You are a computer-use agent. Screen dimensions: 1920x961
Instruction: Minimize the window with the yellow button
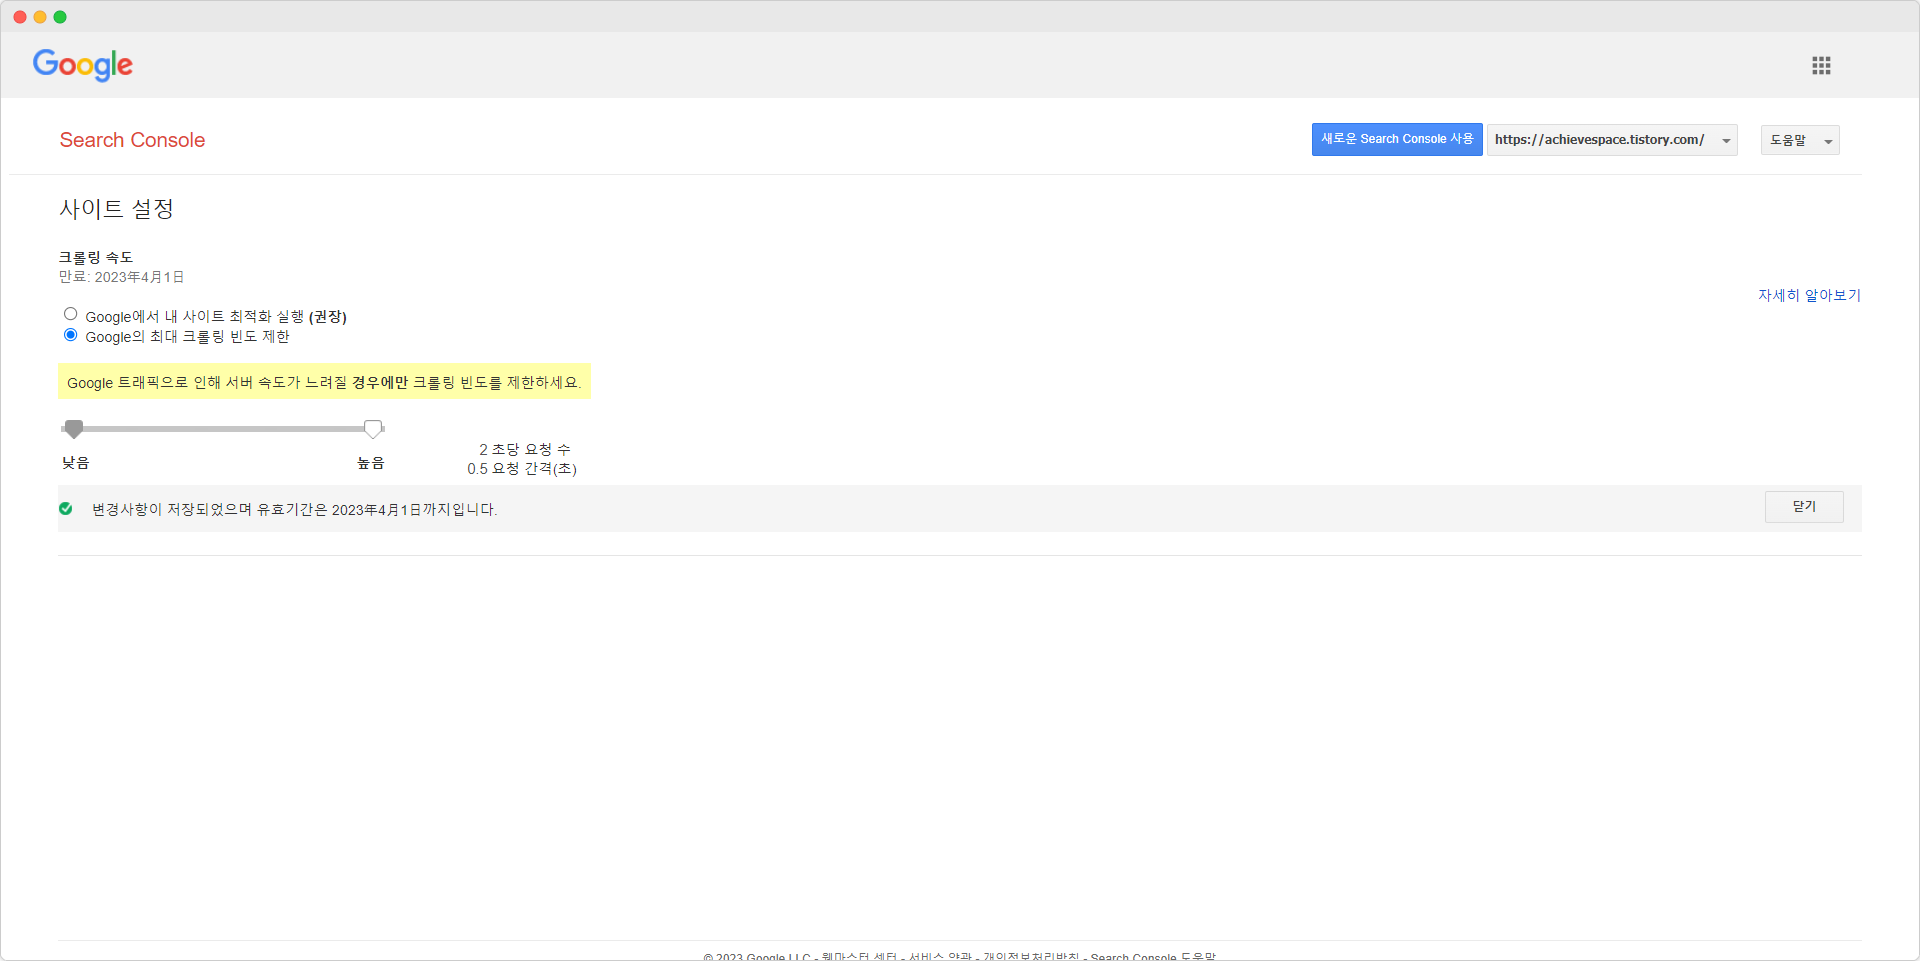(x=40, y=17)
